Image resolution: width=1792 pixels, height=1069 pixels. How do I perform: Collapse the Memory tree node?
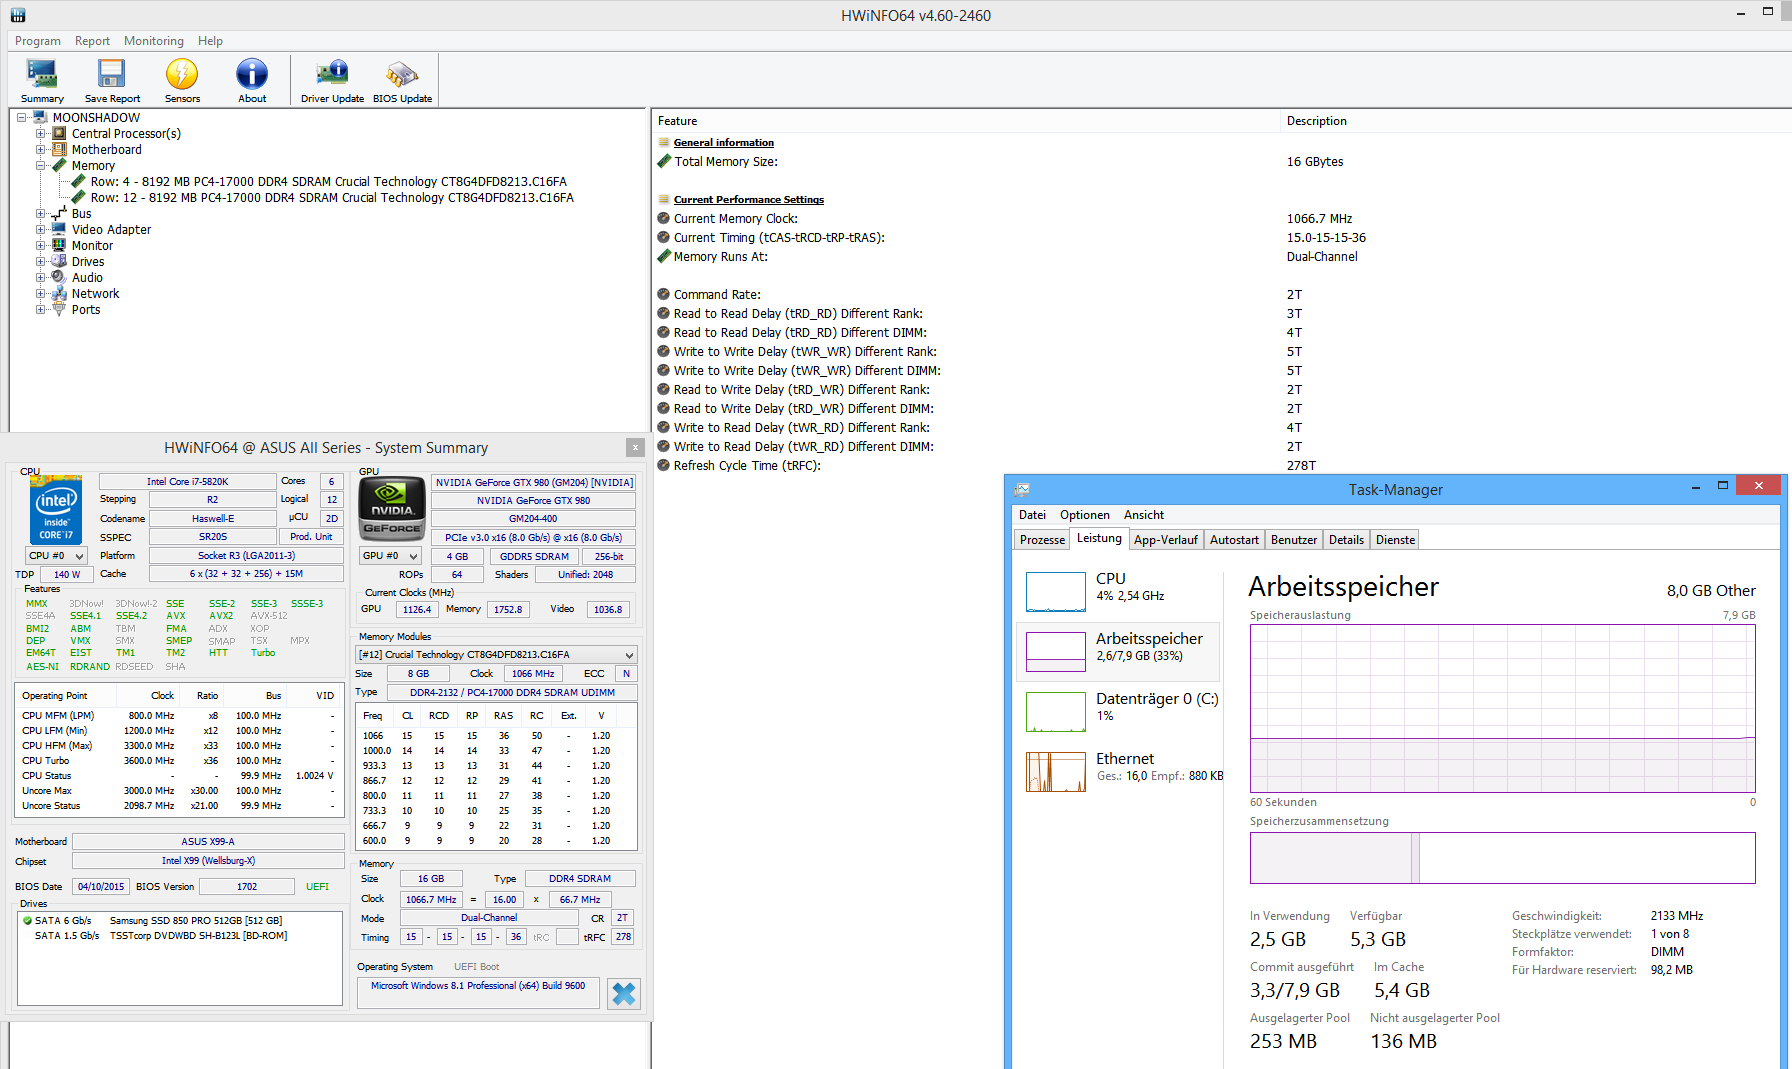point(41,166)
